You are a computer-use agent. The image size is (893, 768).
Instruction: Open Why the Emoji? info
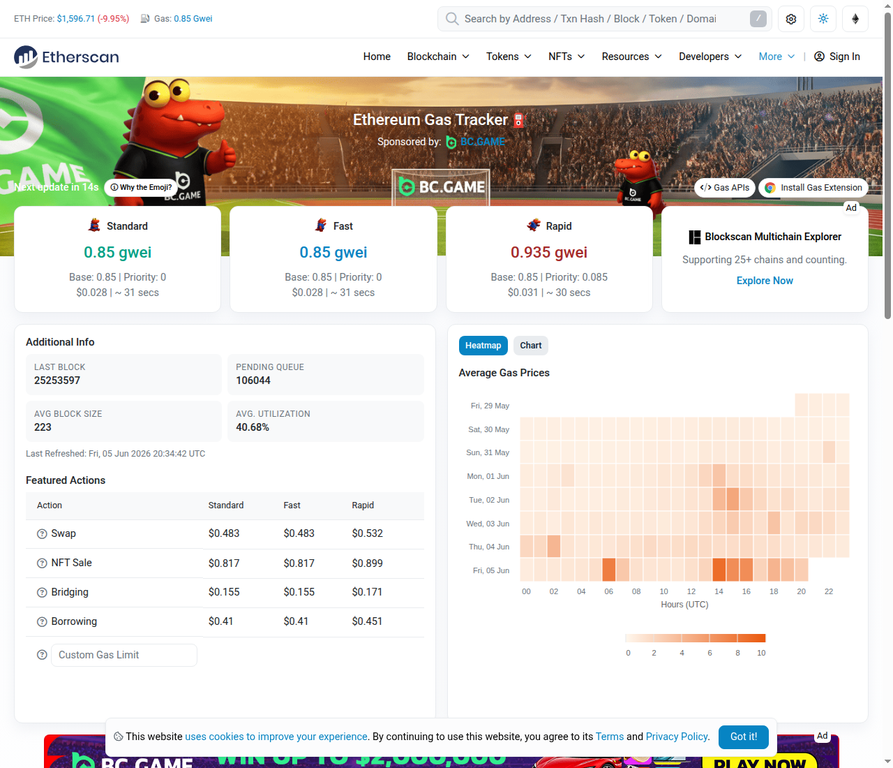[x=141, y=187]
